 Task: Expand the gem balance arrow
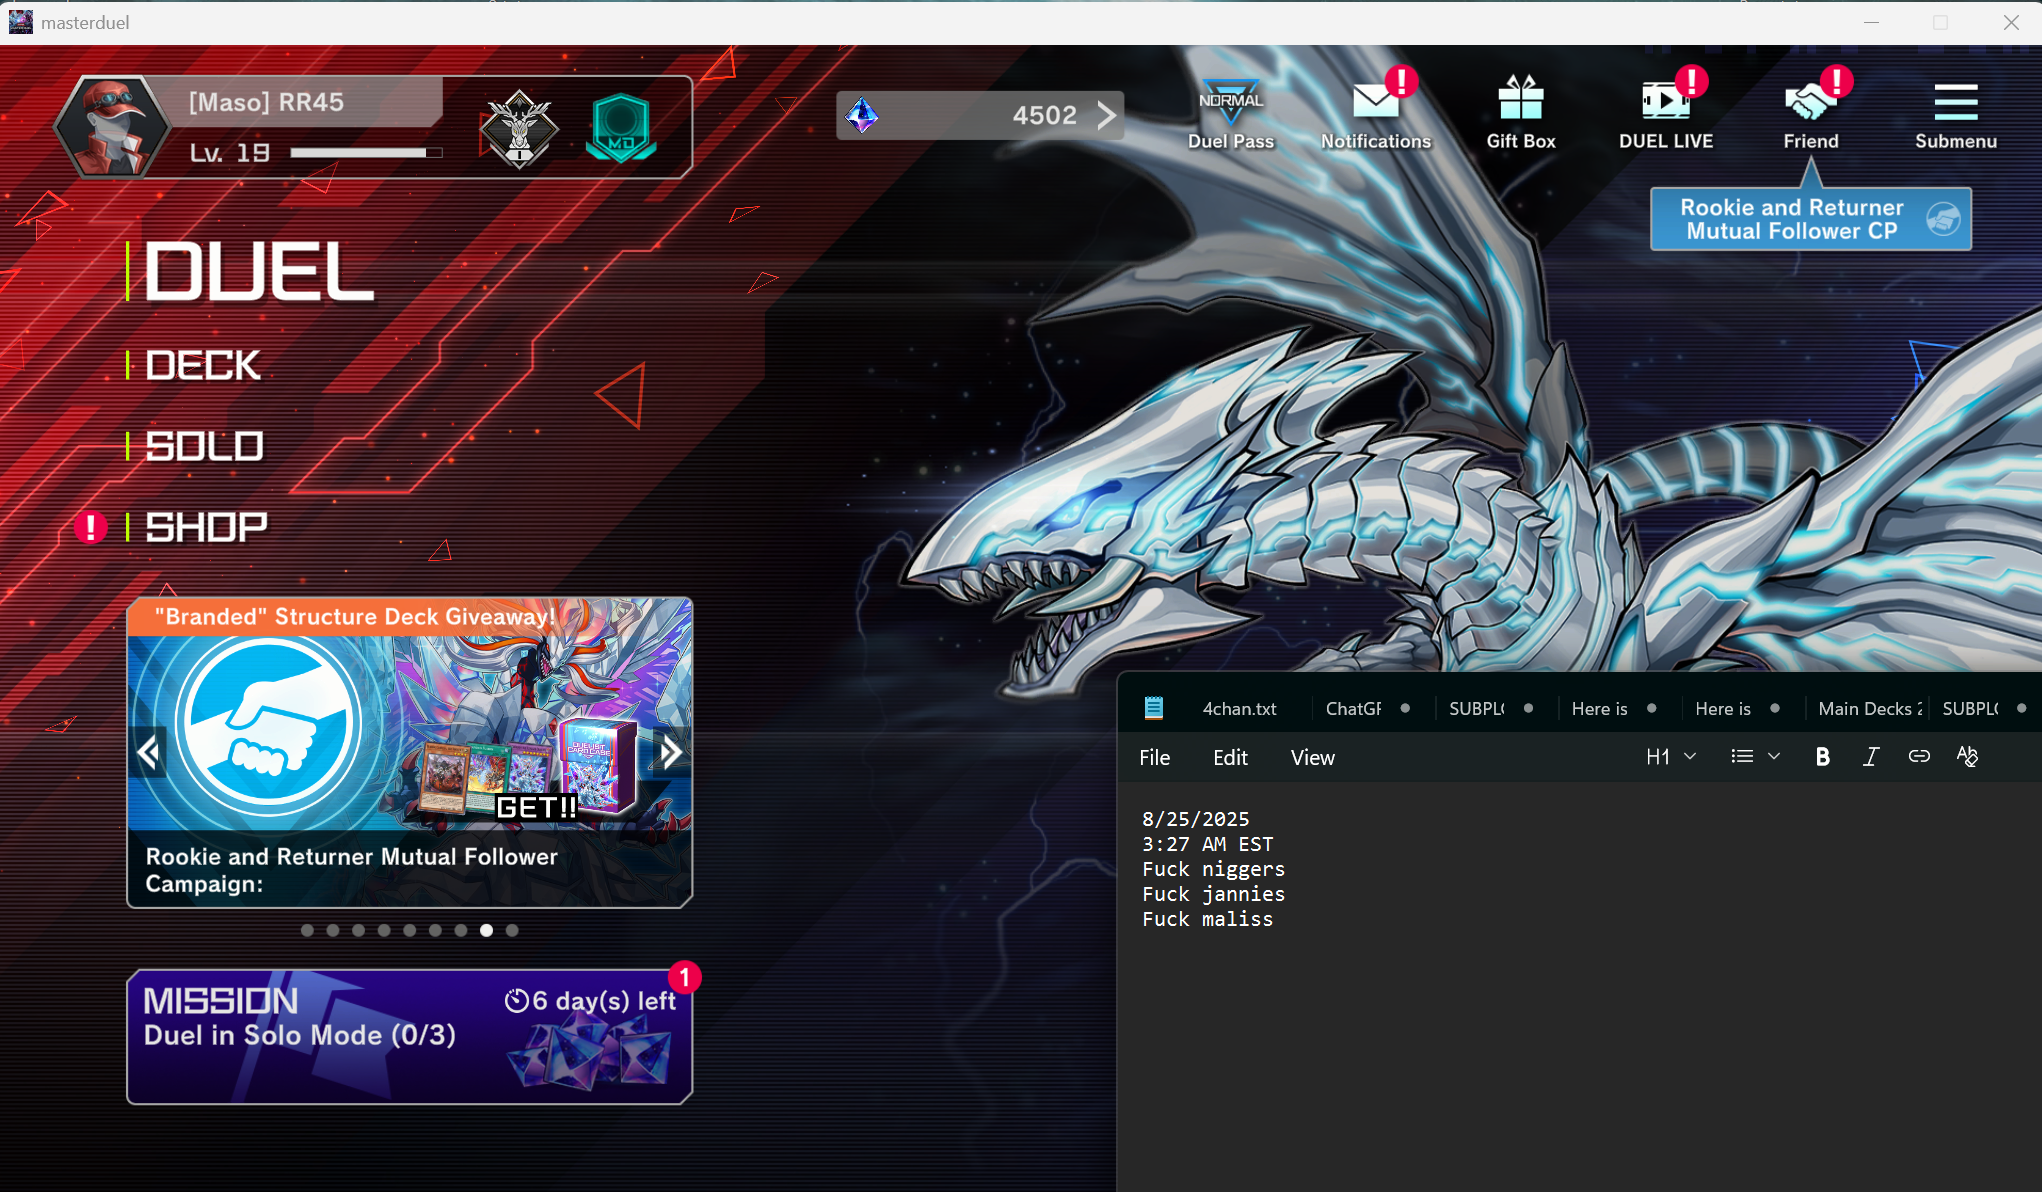[1106, 115]
